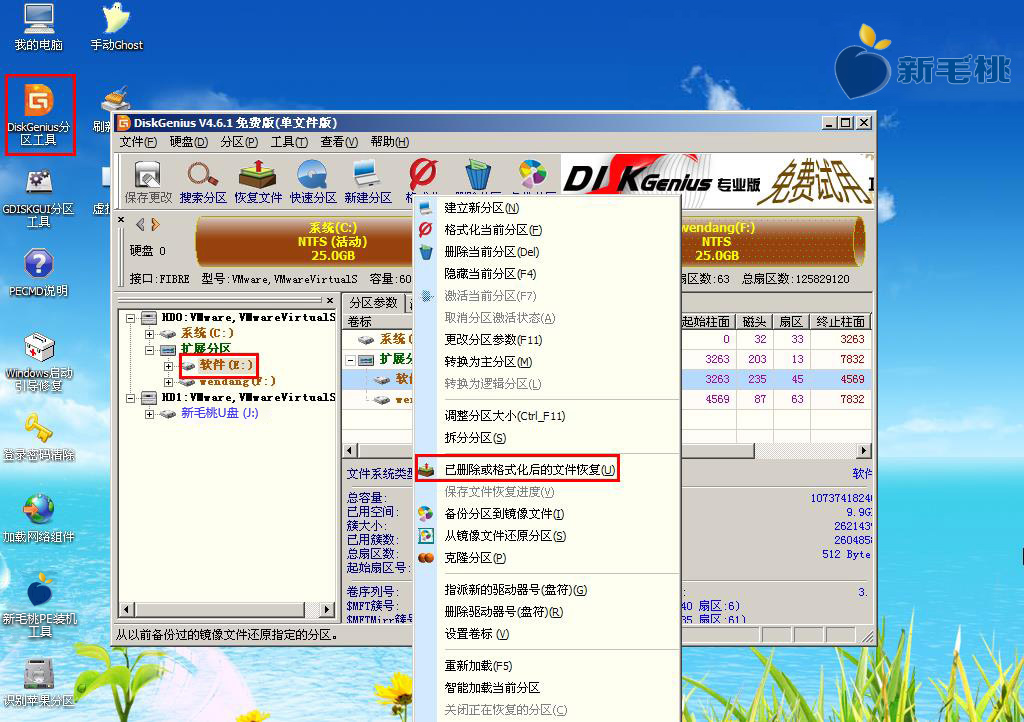Choose 重新加载(F5) from the context menu
This screenshot has width=1024, height=722.
[547, 666]
